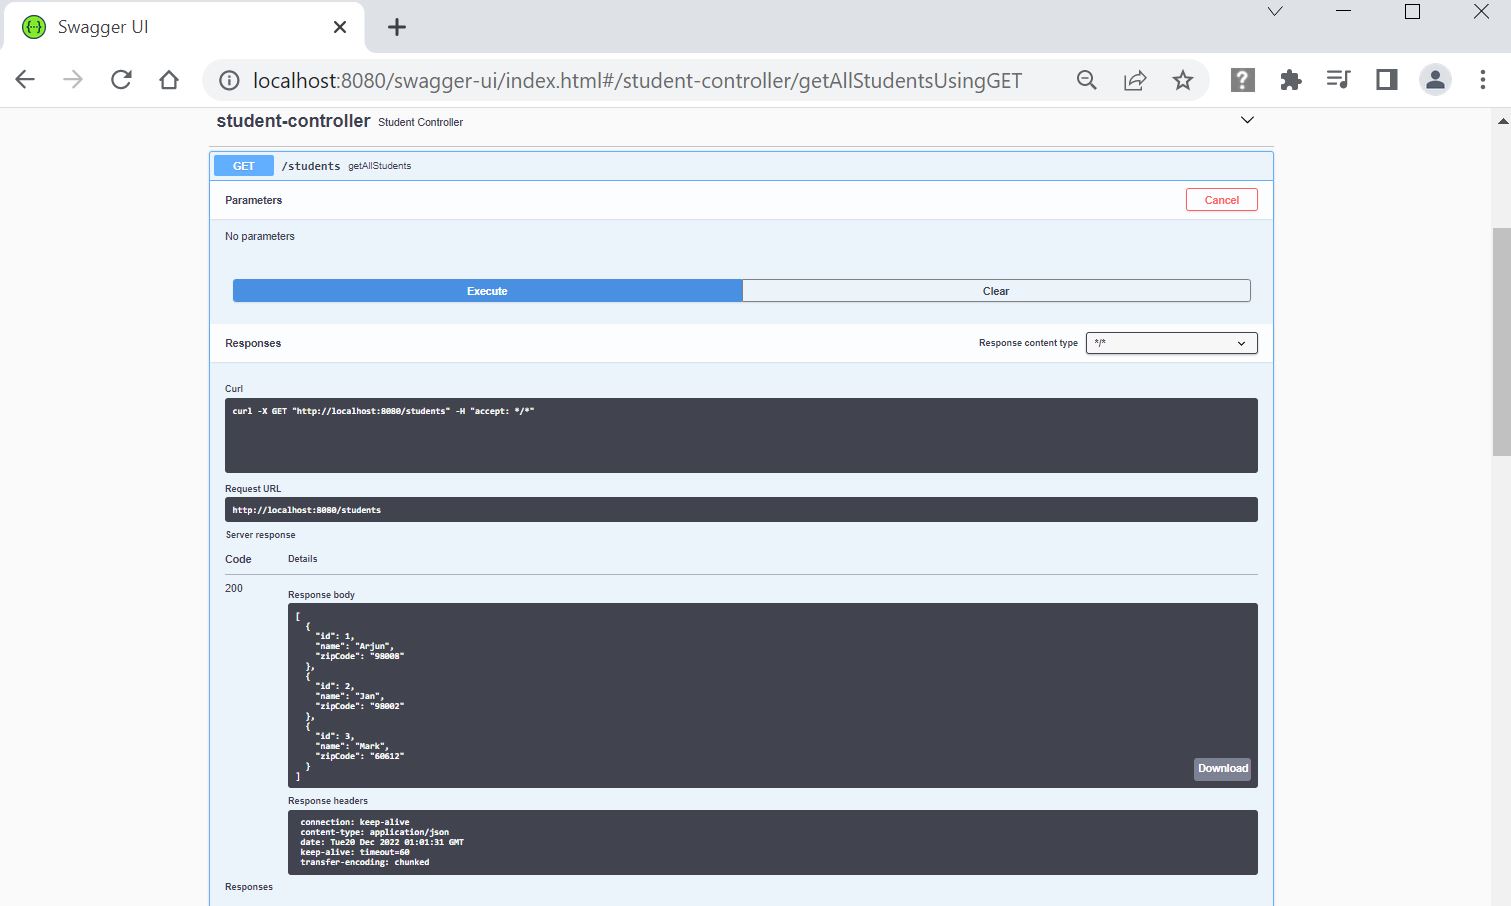Viewport: 1511px width, 906px height.
Task: Close the Swagger UI tab
Action: pyautogui.click(x=340, y=27)
